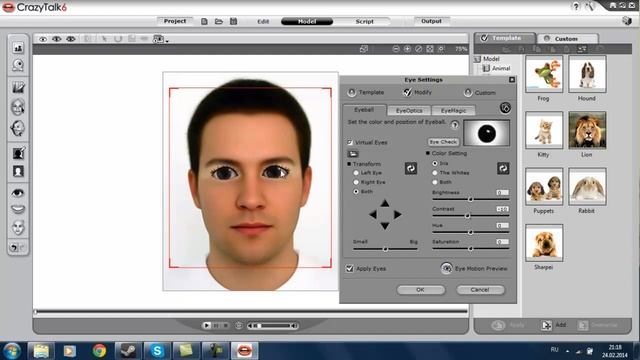Click the fit to window zoom icon
The image size is (640, 360).
[x=430, y=49]
